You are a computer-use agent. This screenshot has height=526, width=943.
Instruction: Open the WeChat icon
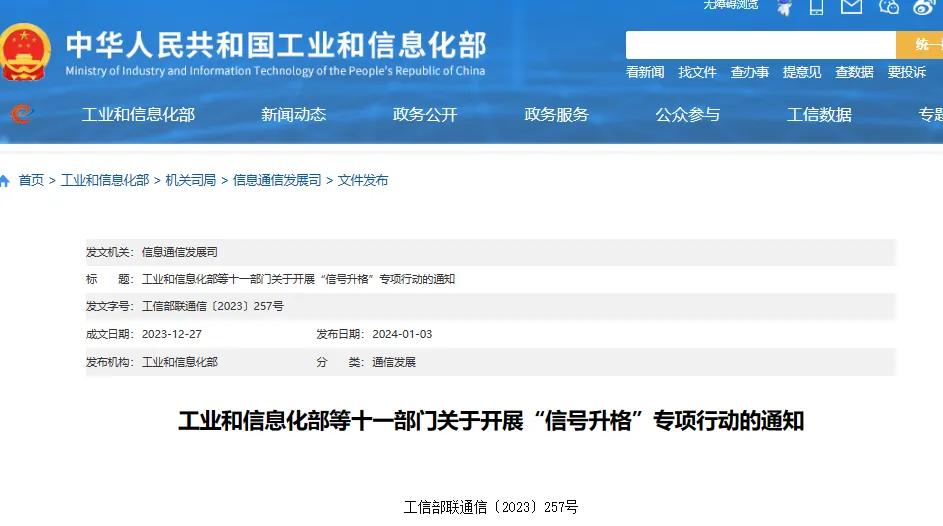[888, 7]
